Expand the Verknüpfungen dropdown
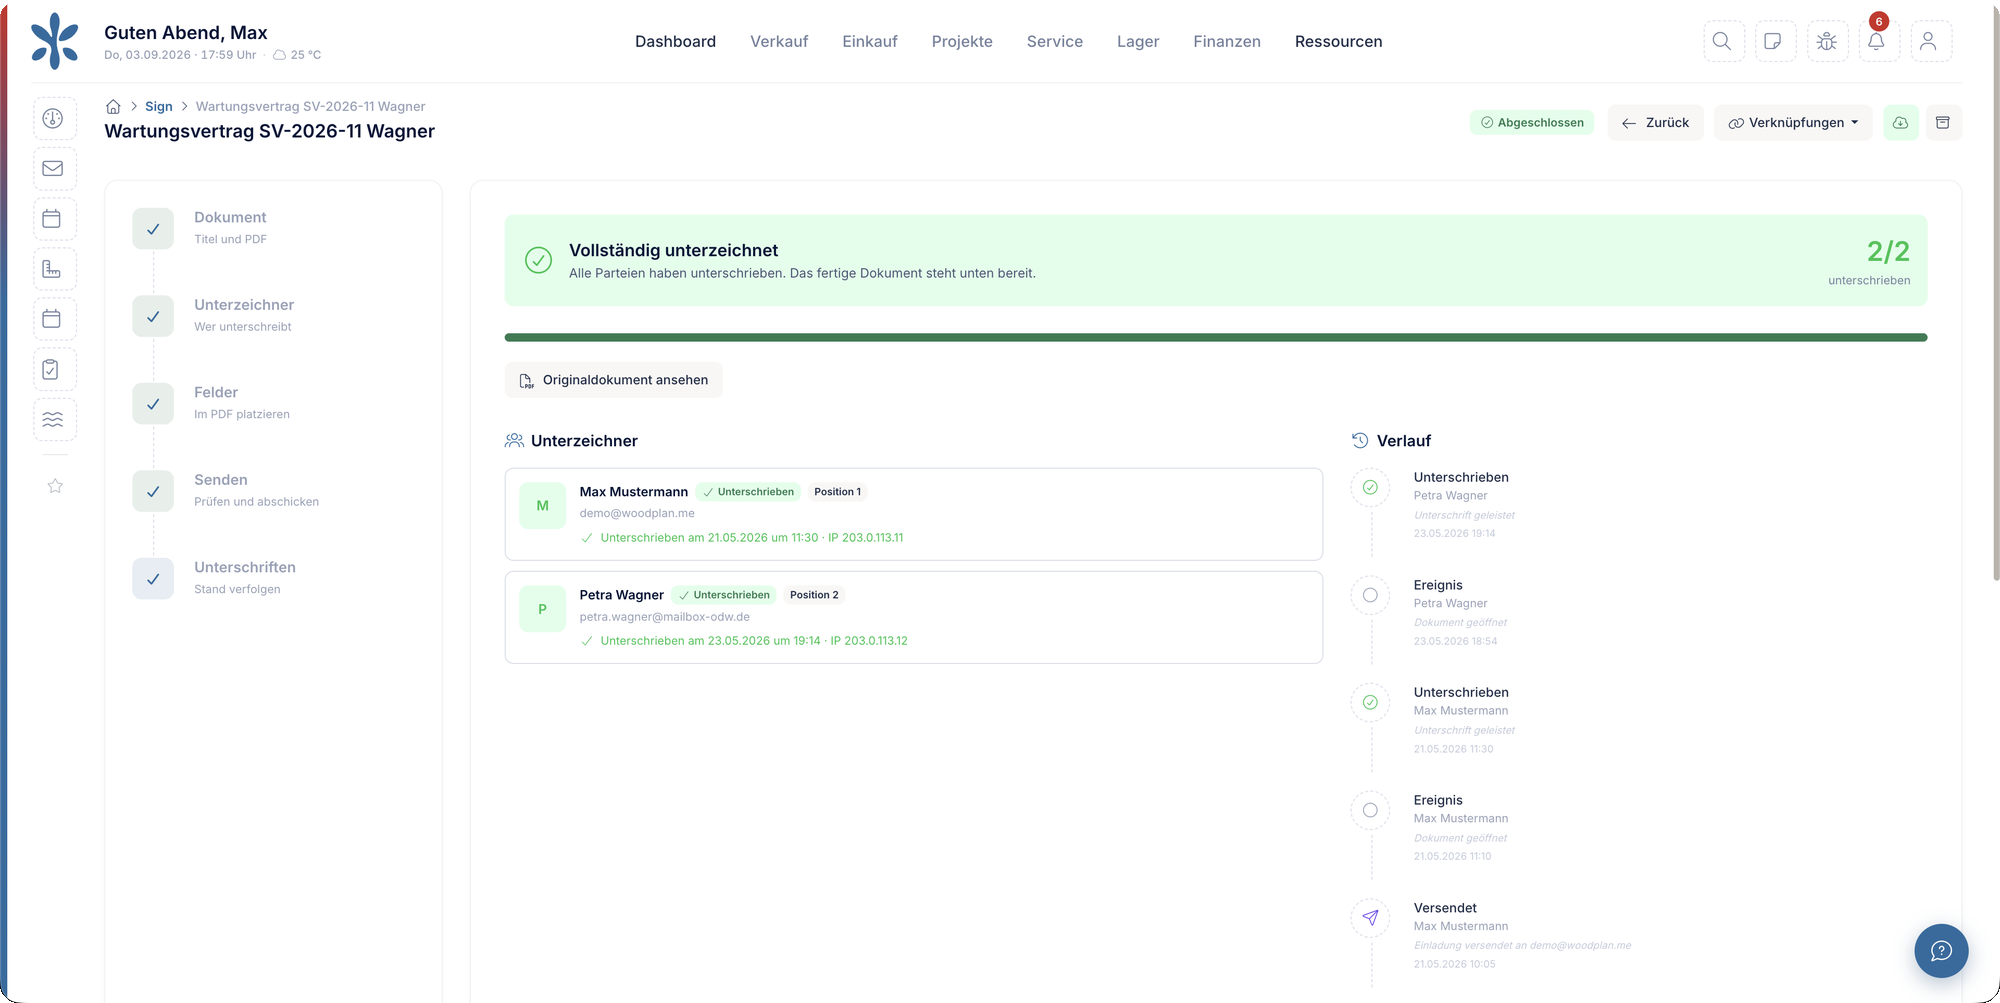The image size is (2000, 1003). [1792, 123]
